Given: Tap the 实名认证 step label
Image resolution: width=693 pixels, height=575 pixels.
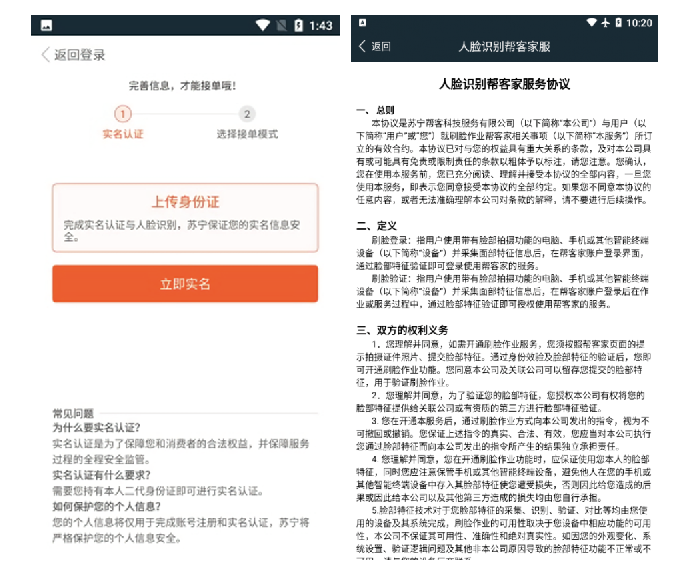Looking at the screenshot, I should pos(123,134).
